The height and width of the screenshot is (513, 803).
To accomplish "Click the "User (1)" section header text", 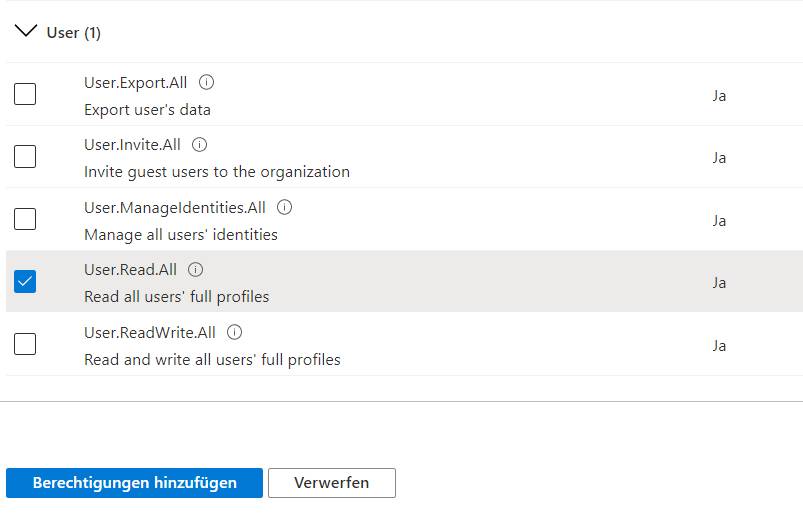I will pos(74,33).
